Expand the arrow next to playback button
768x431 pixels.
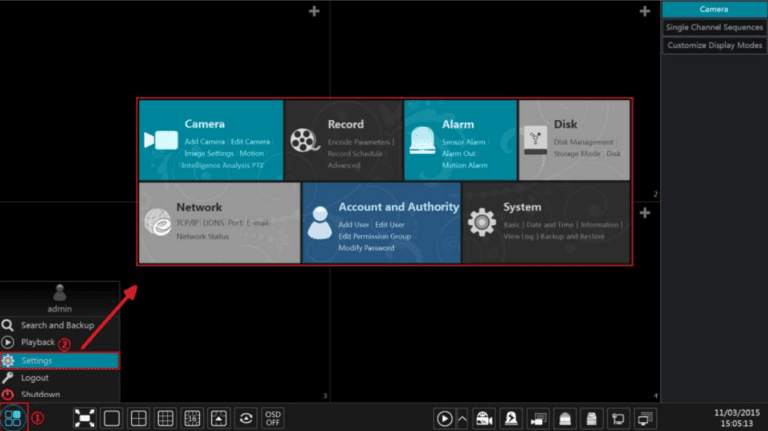tap(460, 418)
